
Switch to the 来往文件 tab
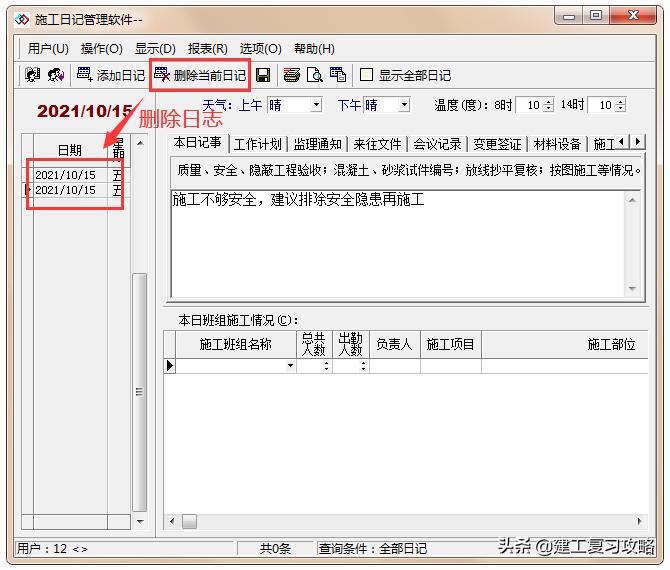(377, 144)
